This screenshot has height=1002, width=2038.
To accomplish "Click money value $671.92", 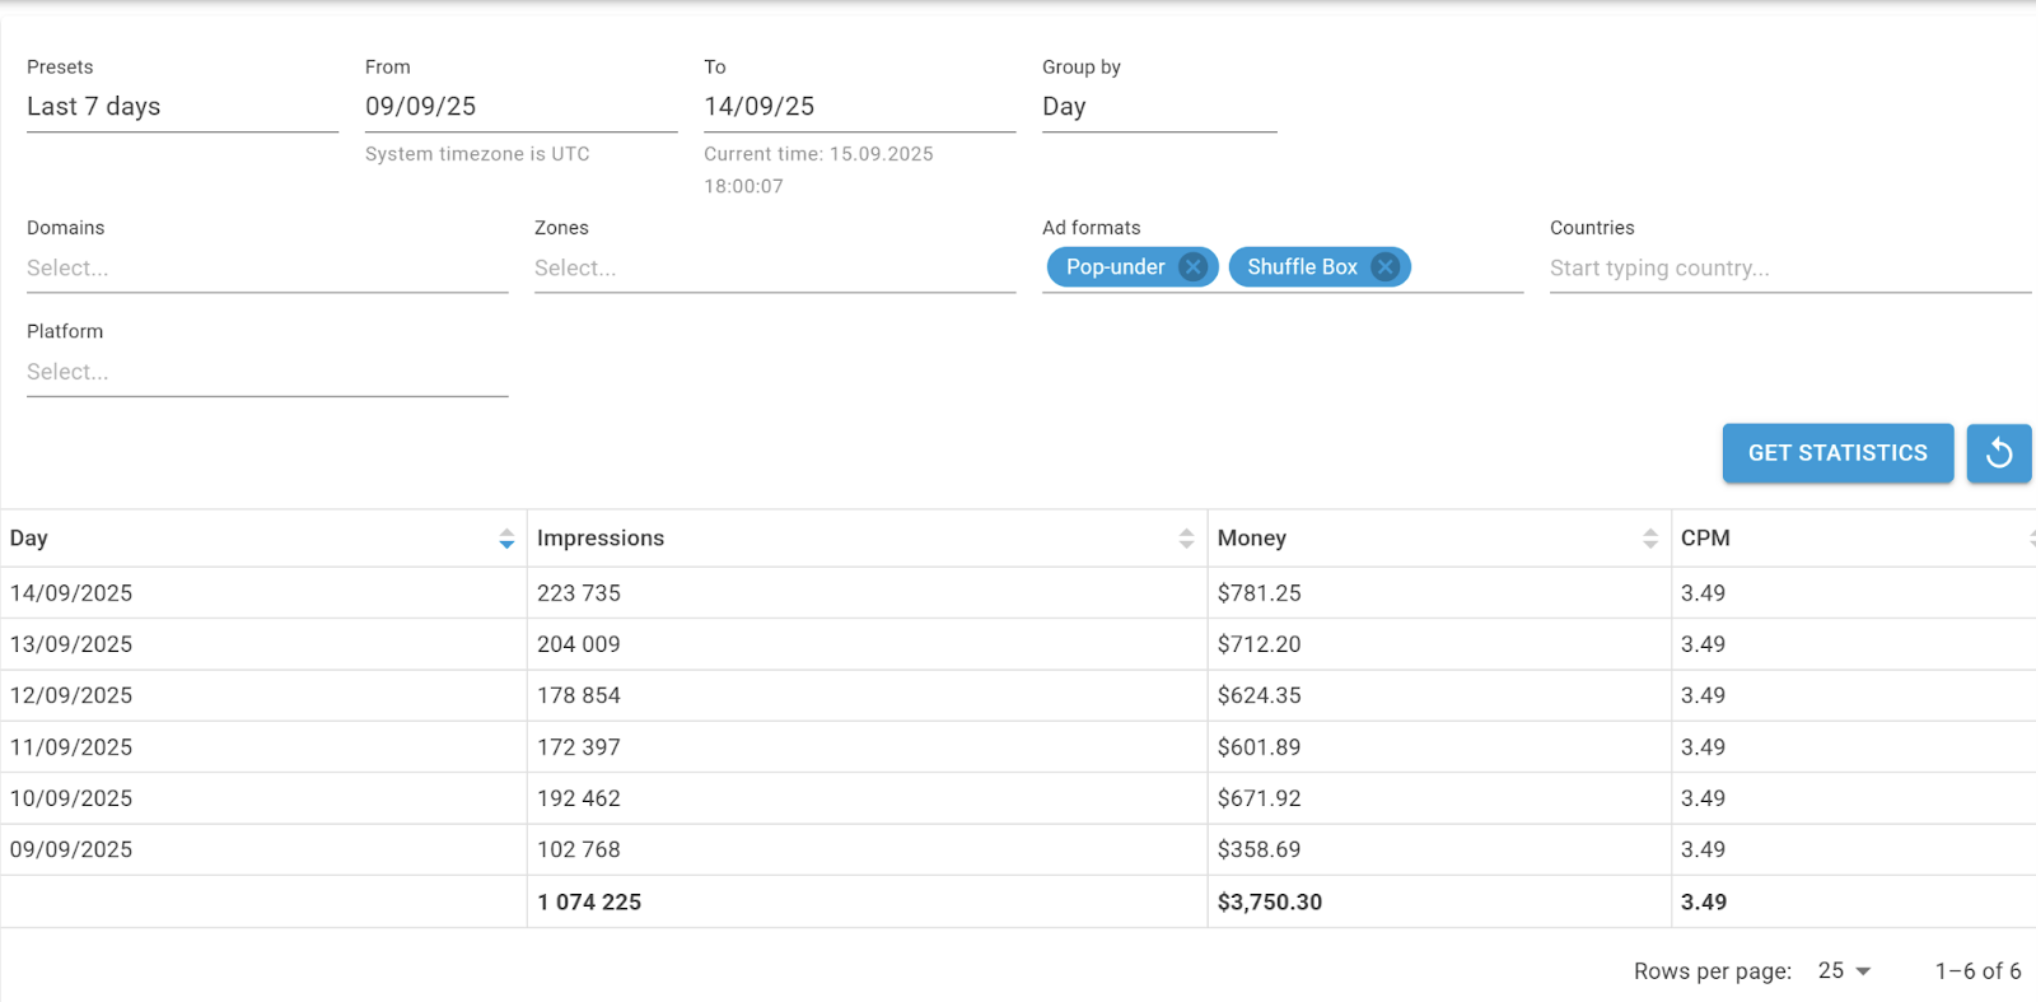I will pyautogui.click(x=1259, y=798).
